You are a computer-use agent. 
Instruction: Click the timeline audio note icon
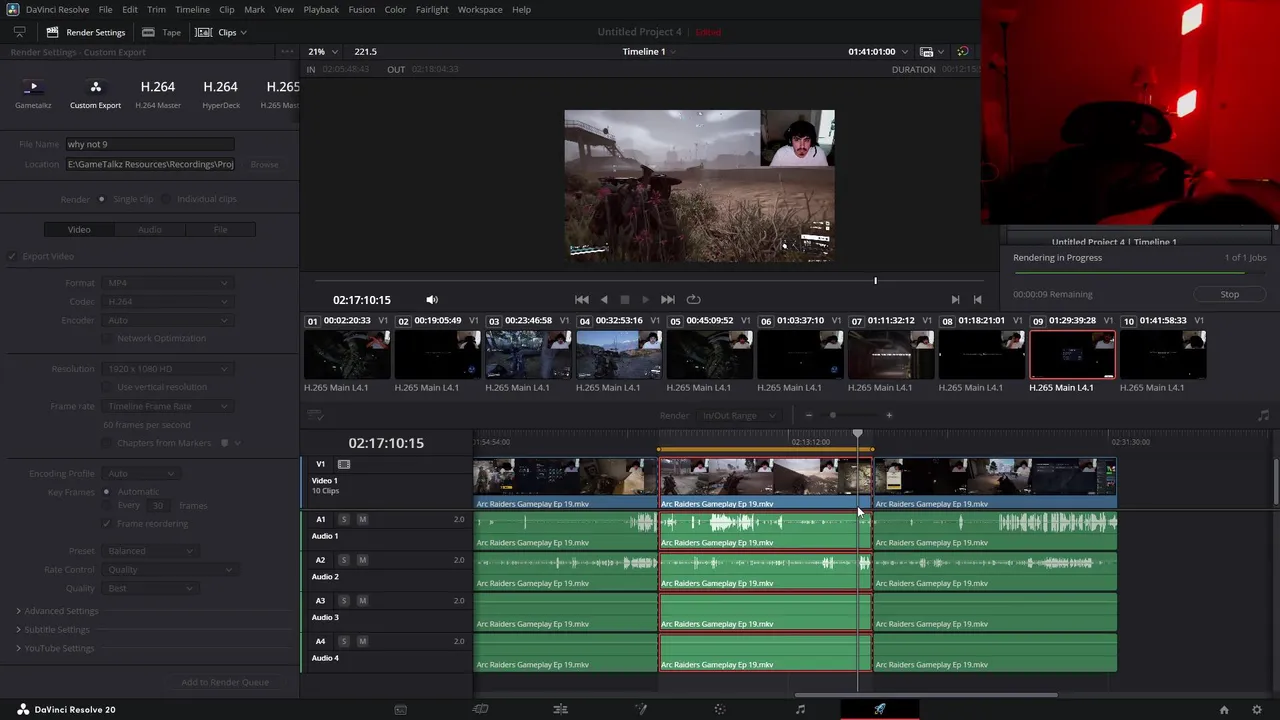point(1263,415)
